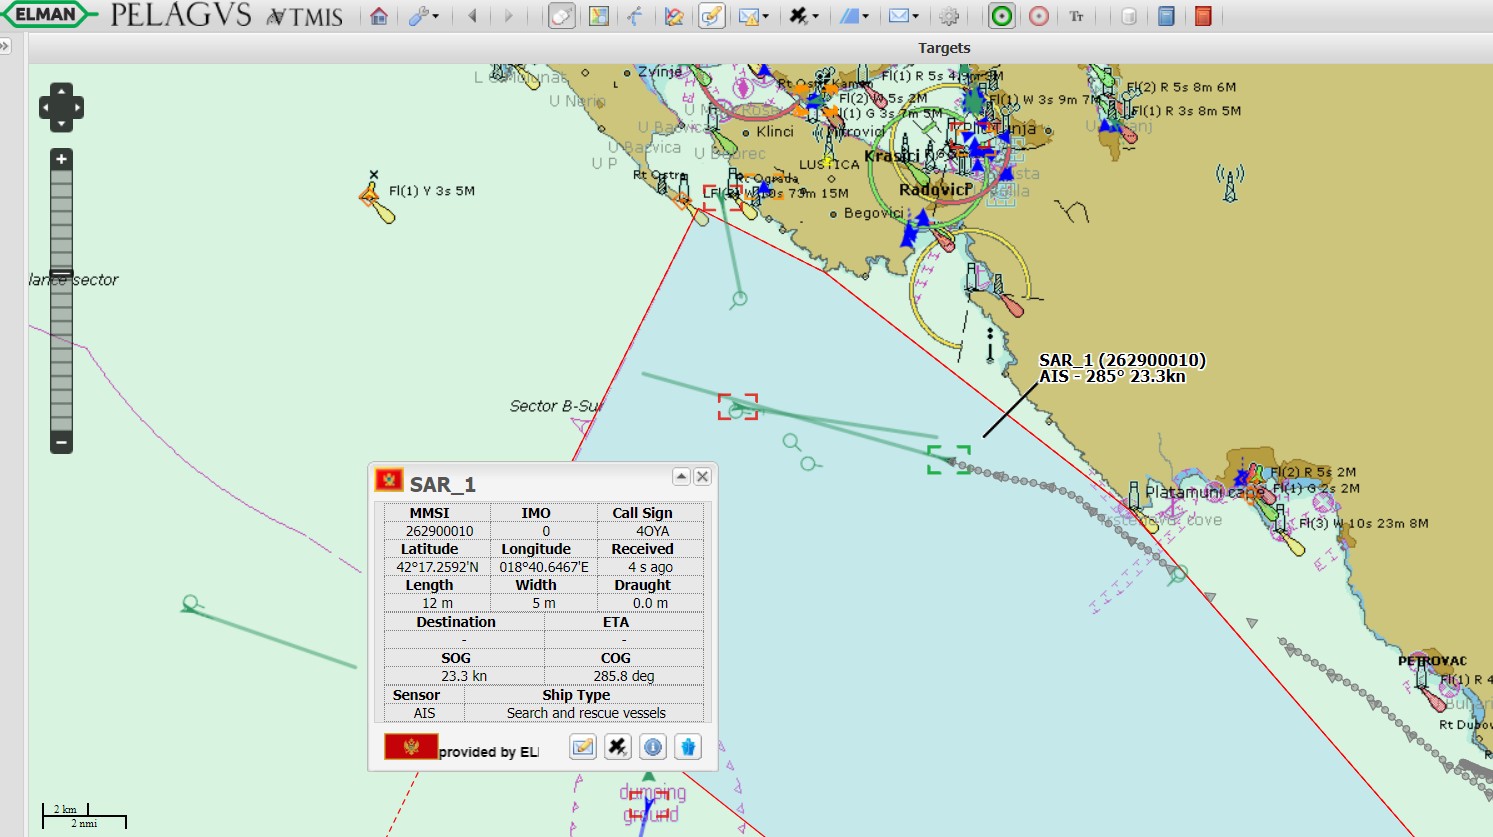This screenshot has width=1493, height=837.
Task: Select the SAR_1 green bracketed target
Action: point(949,460)
